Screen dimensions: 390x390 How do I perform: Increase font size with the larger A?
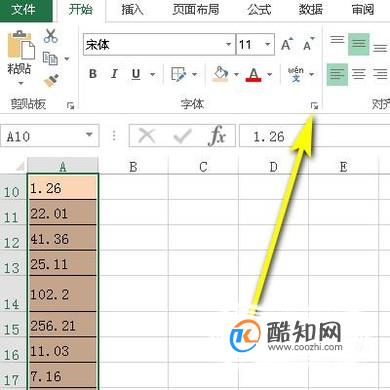coord(287,44)
